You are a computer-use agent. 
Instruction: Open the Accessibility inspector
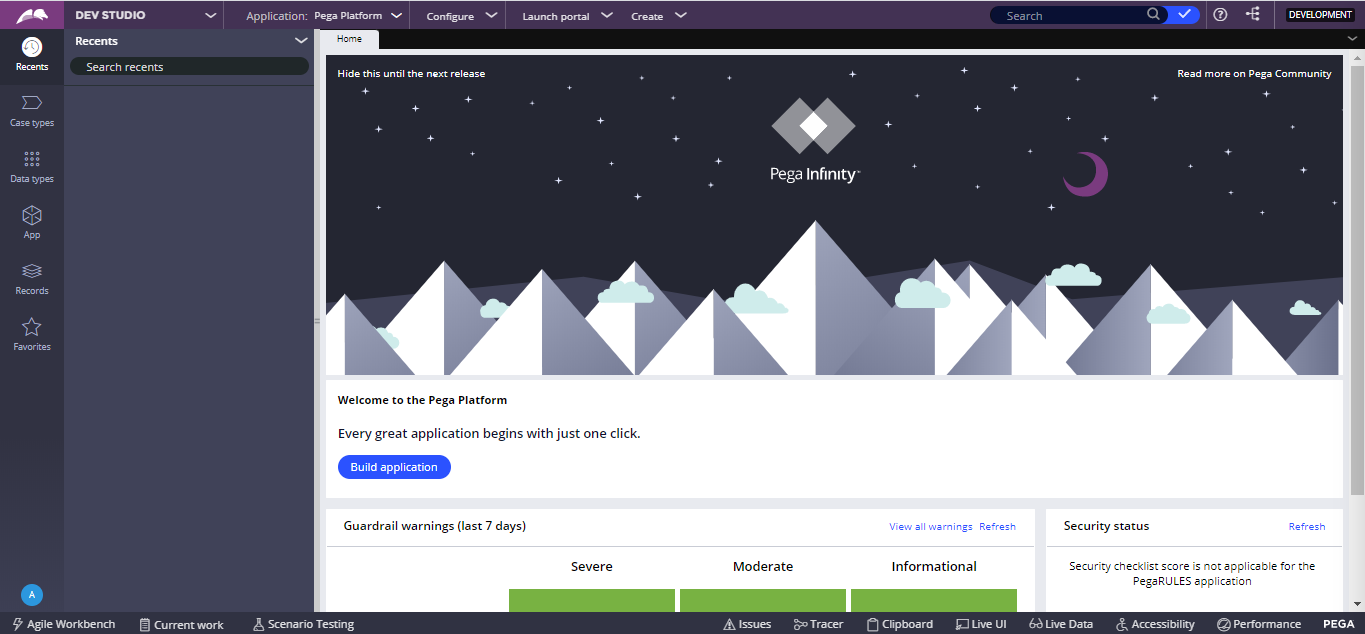(1155, 624)
